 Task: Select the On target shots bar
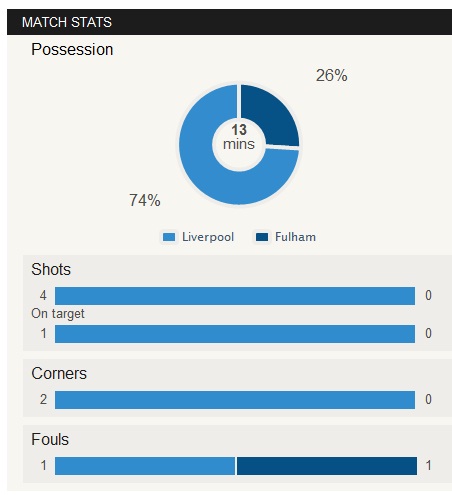click(235, 334)
